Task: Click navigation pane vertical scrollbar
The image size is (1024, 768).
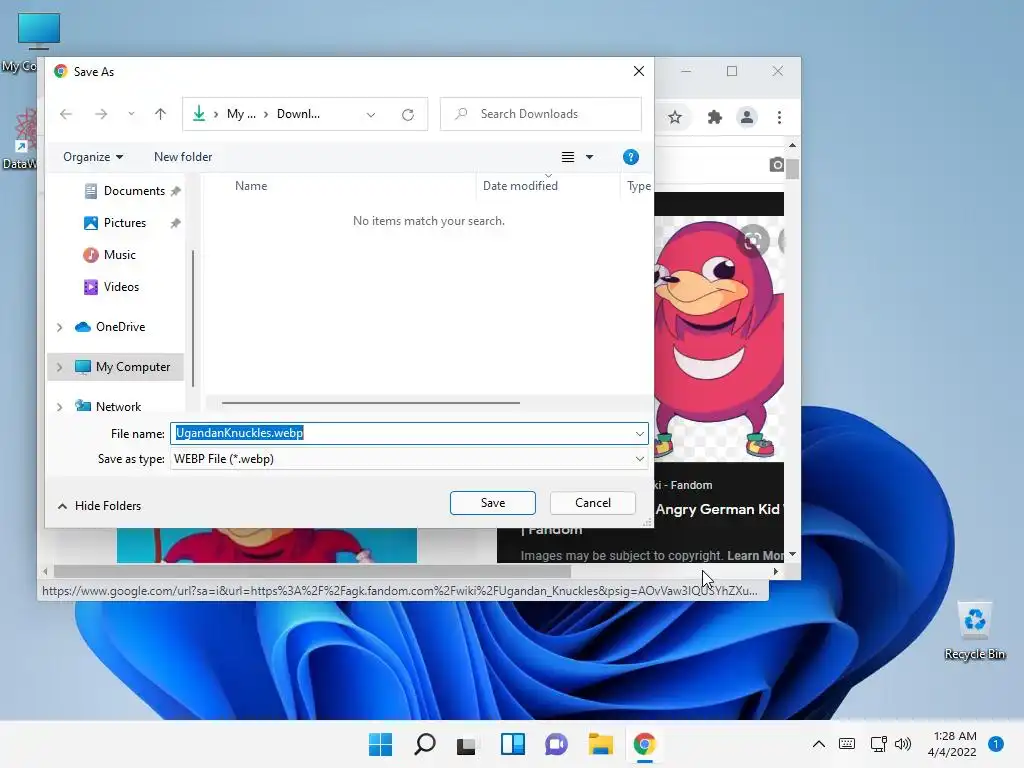Action: 193,317
